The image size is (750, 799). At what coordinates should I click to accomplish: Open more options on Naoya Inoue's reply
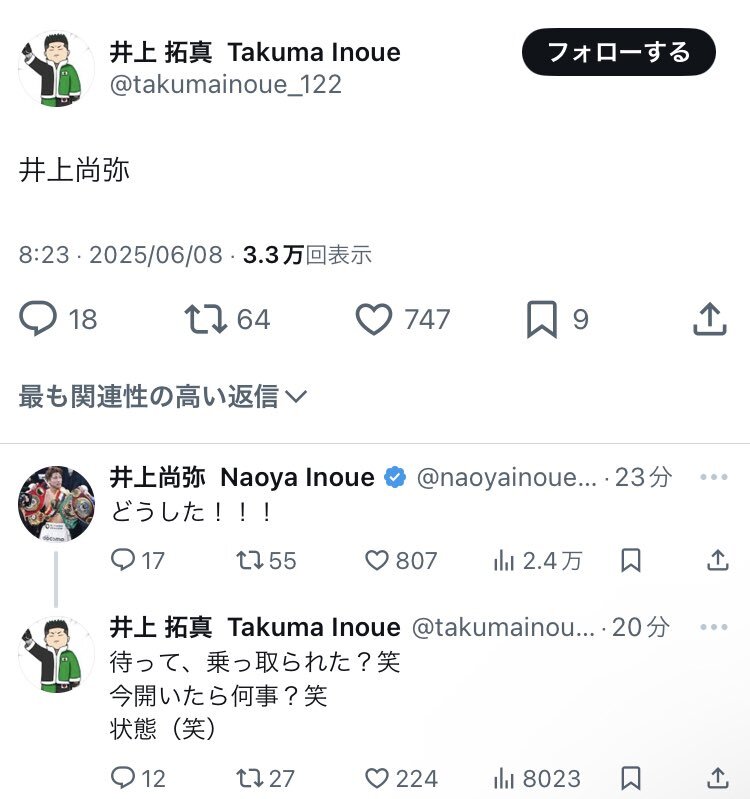click(713, 477)
